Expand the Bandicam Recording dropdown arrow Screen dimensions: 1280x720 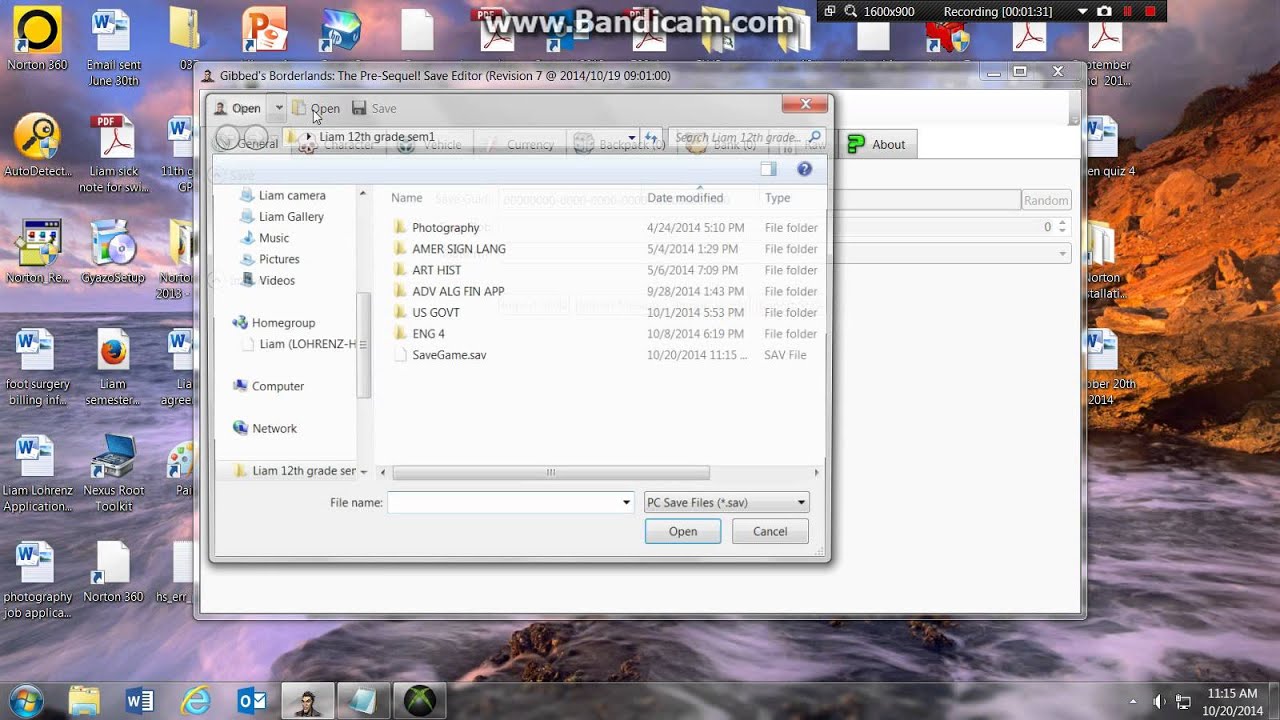[x=1082, y=11]
